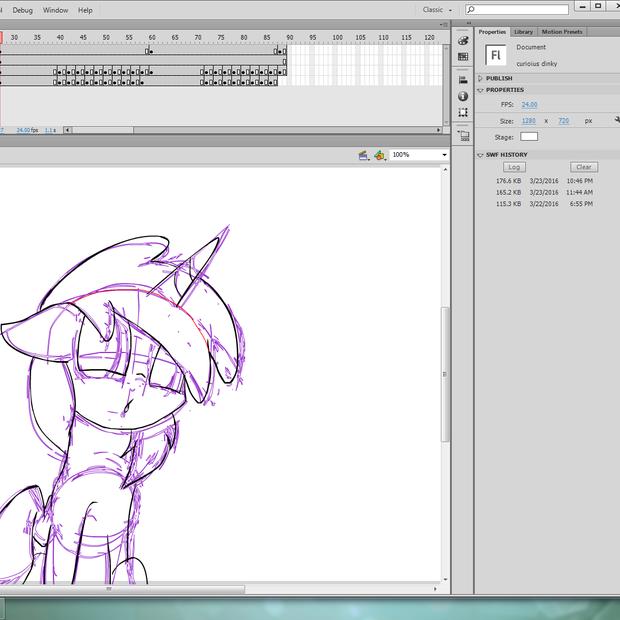Open the Transform panel icon

coord(463,112)
